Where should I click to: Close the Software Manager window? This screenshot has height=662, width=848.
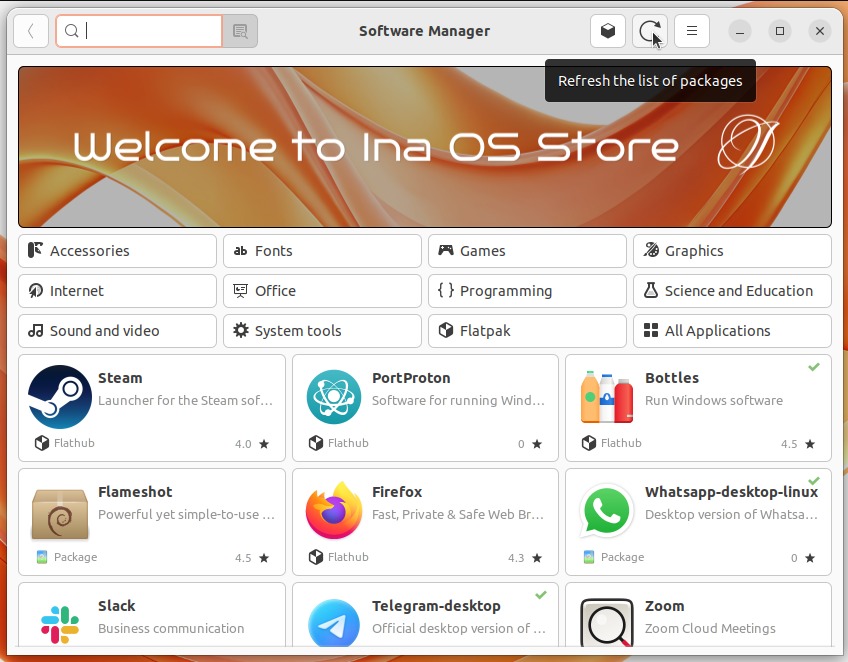click(820, 31)
